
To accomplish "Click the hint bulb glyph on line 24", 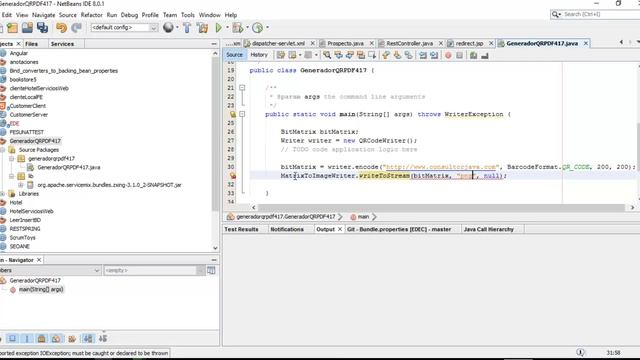I will 233,114.
